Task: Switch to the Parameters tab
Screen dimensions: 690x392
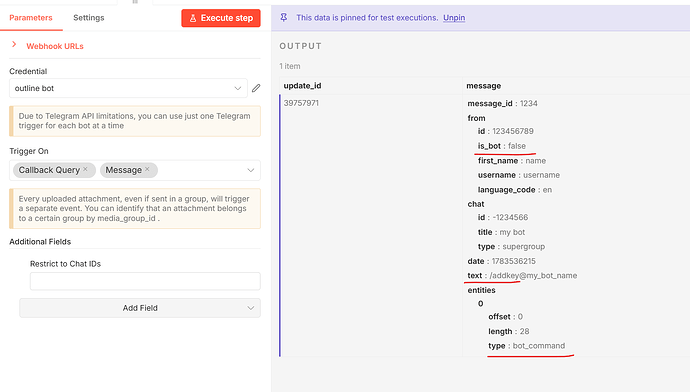Action: (31, 18)
